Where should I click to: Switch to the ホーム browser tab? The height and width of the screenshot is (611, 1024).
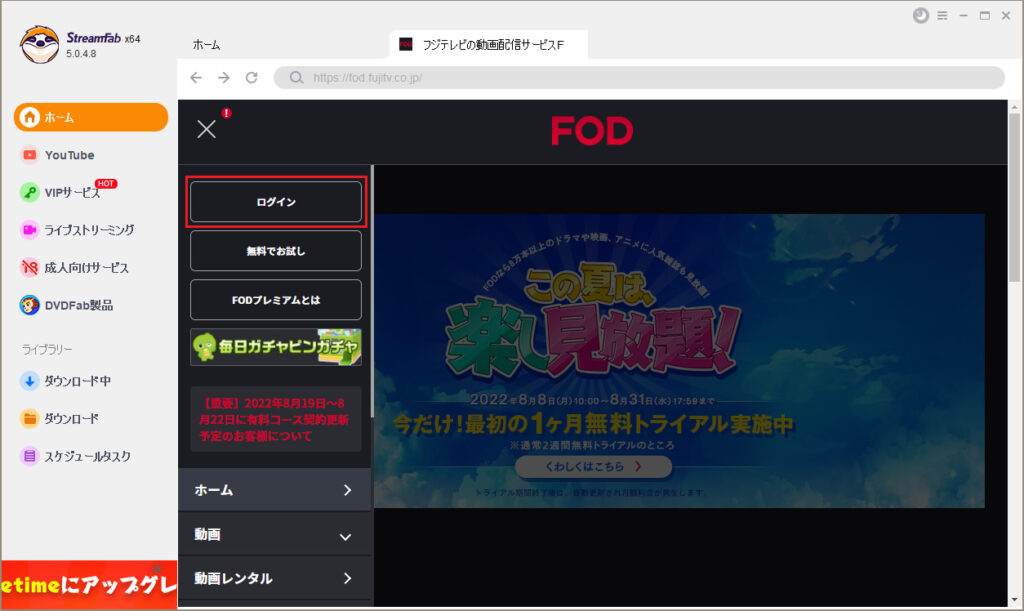[206, 44]
